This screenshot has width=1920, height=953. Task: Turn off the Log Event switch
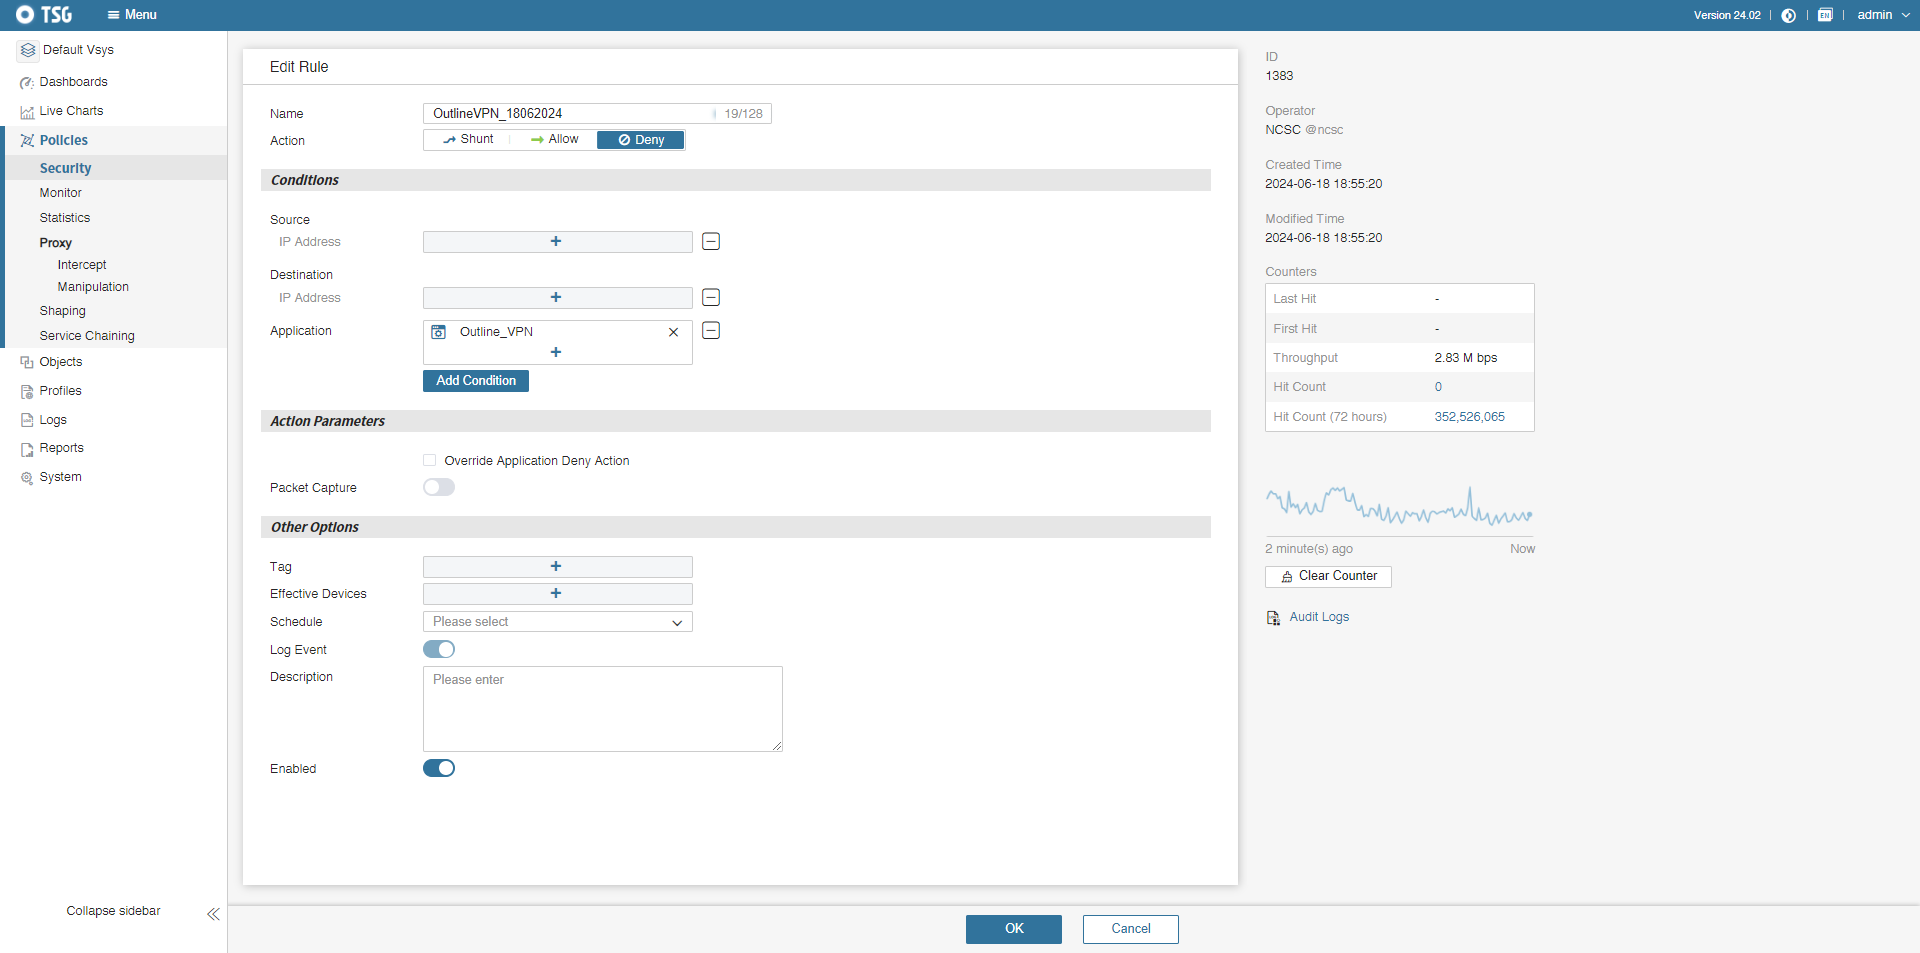(x=439, y=650)
